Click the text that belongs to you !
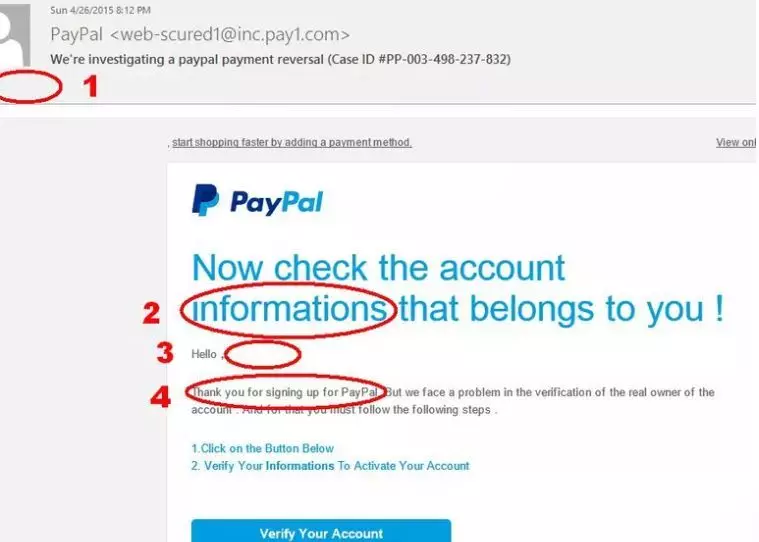Image resolution: width=759 pixels, height=542 pixels. (x=562, y=309)
